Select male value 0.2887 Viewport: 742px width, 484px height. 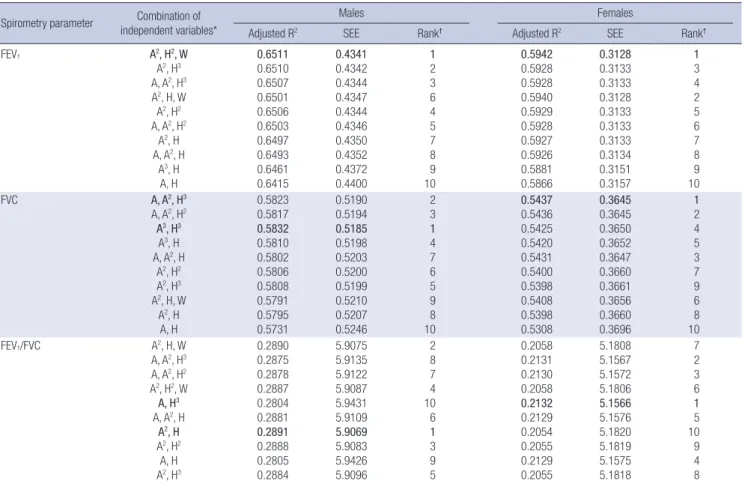[x=273, y=389]
